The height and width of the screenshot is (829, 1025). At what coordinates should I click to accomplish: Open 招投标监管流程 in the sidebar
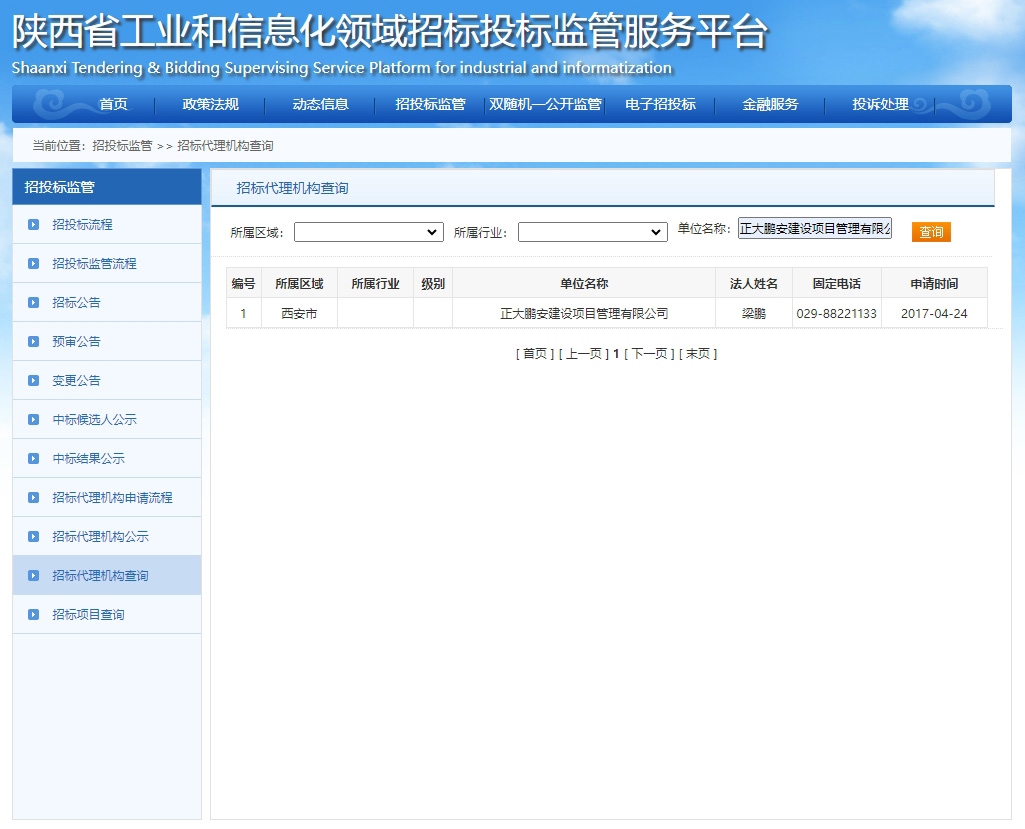[x=94, y=263]
